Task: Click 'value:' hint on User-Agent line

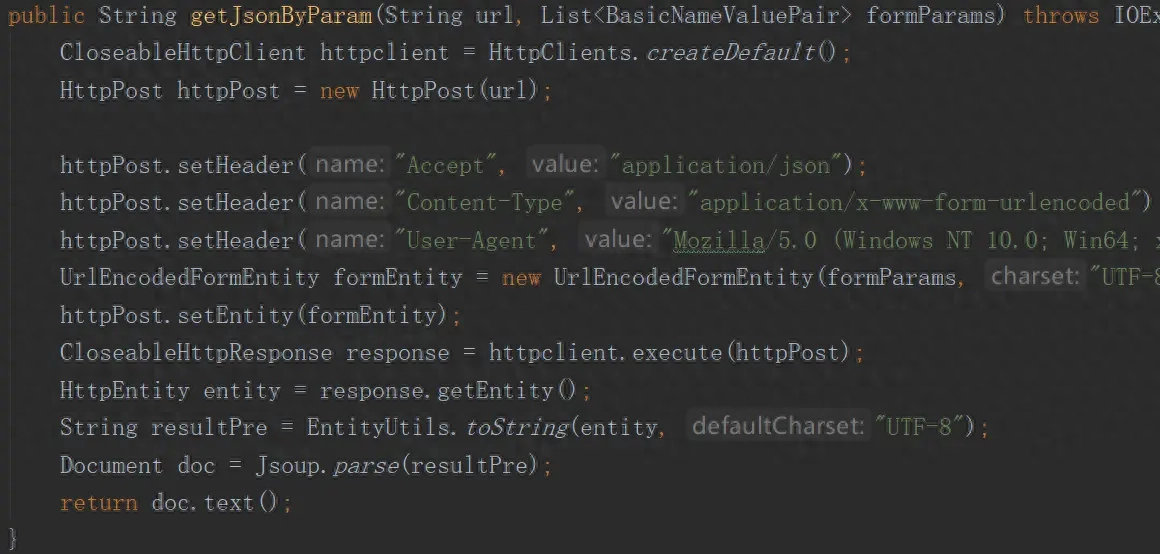Action: (x=617, y=239)
